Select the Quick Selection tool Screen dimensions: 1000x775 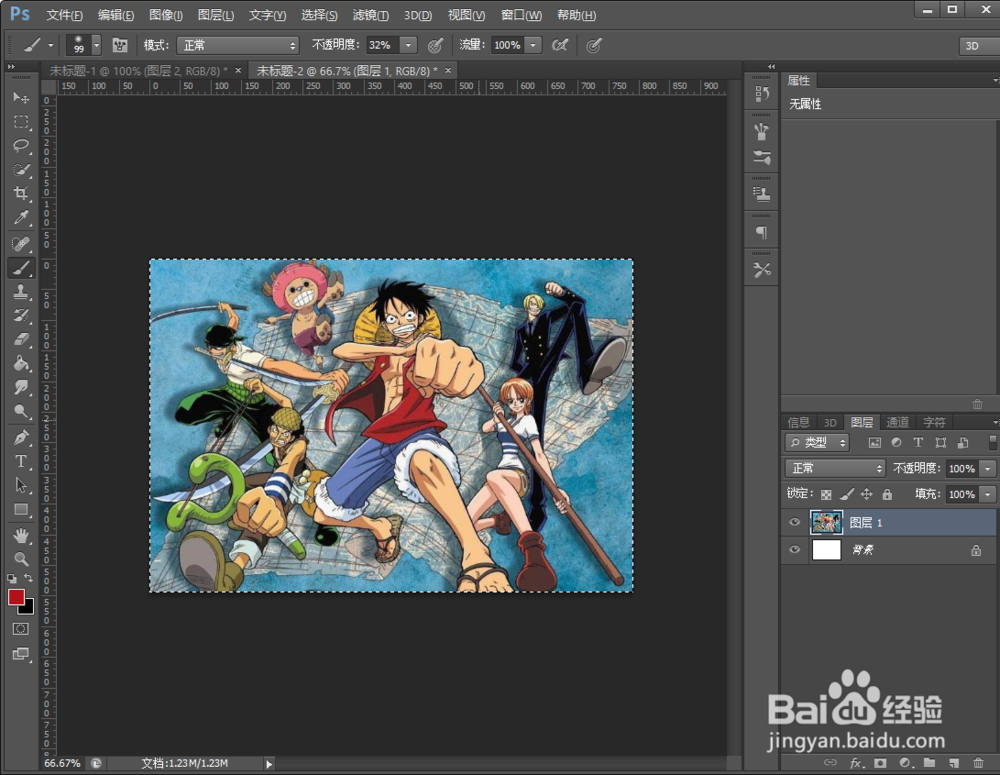pos(21,170)
